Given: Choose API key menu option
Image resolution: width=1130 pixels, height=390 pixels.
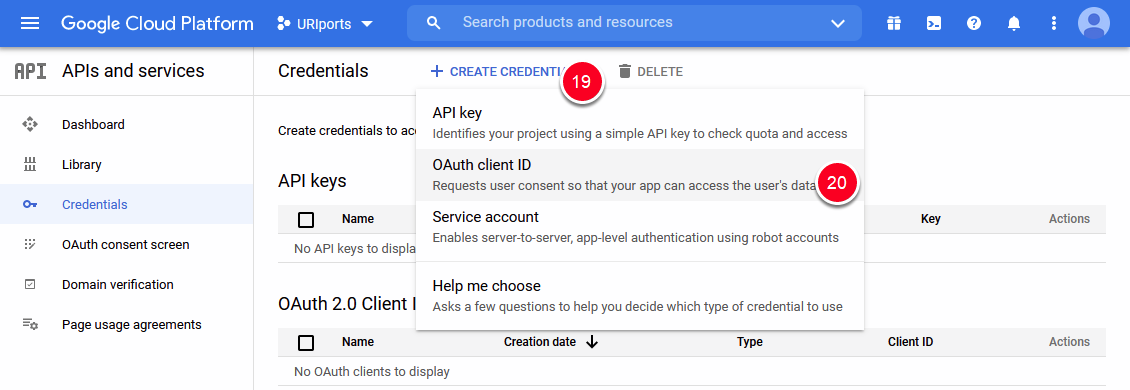Looking at the screenshot, I should [640, 123].
